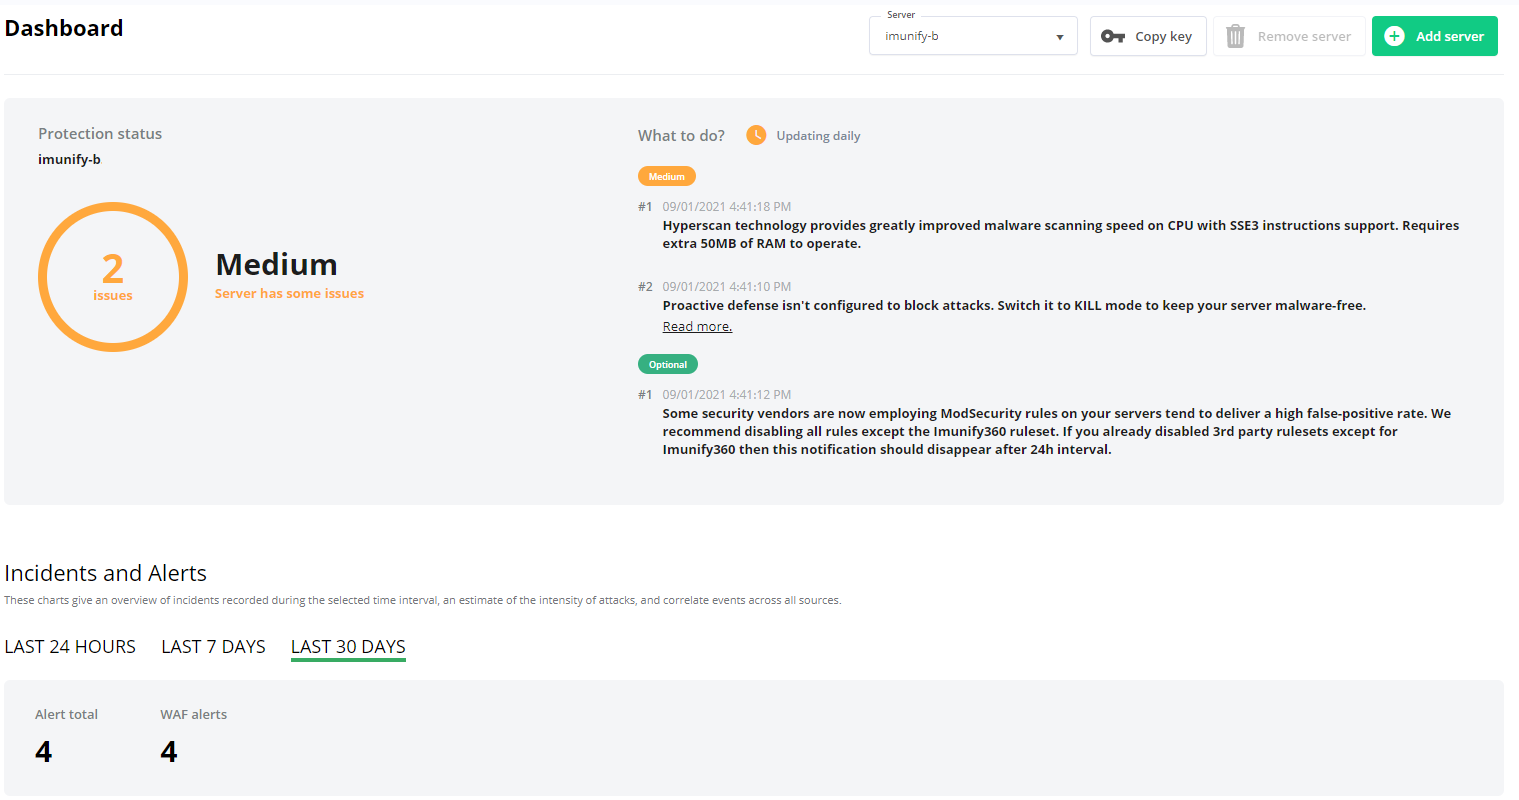This screenshot has width=1519, height=800.
Task: Click the disabled Remove server button
Action: [1289, 35]
